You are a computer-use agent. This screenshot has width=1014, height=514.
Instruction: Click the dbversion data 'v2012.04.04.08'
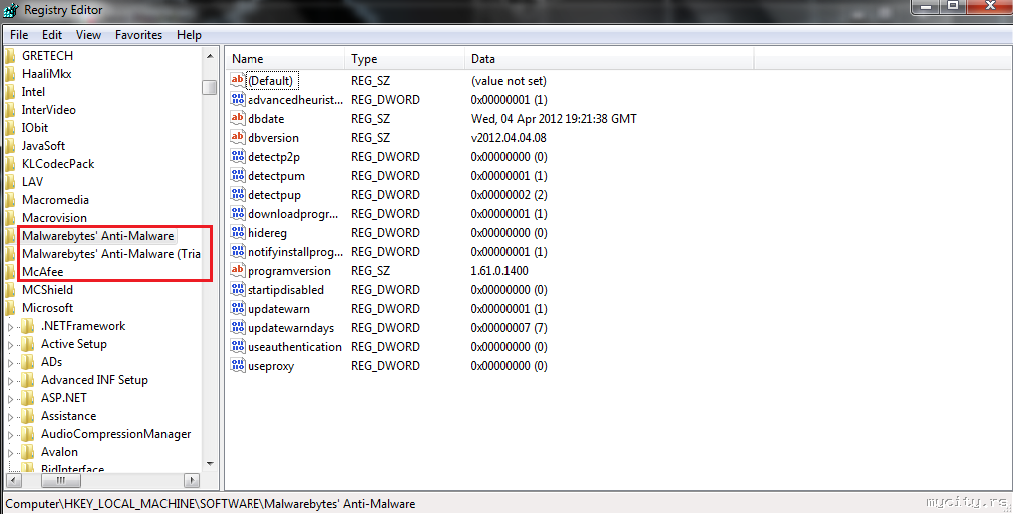[508, 138]
